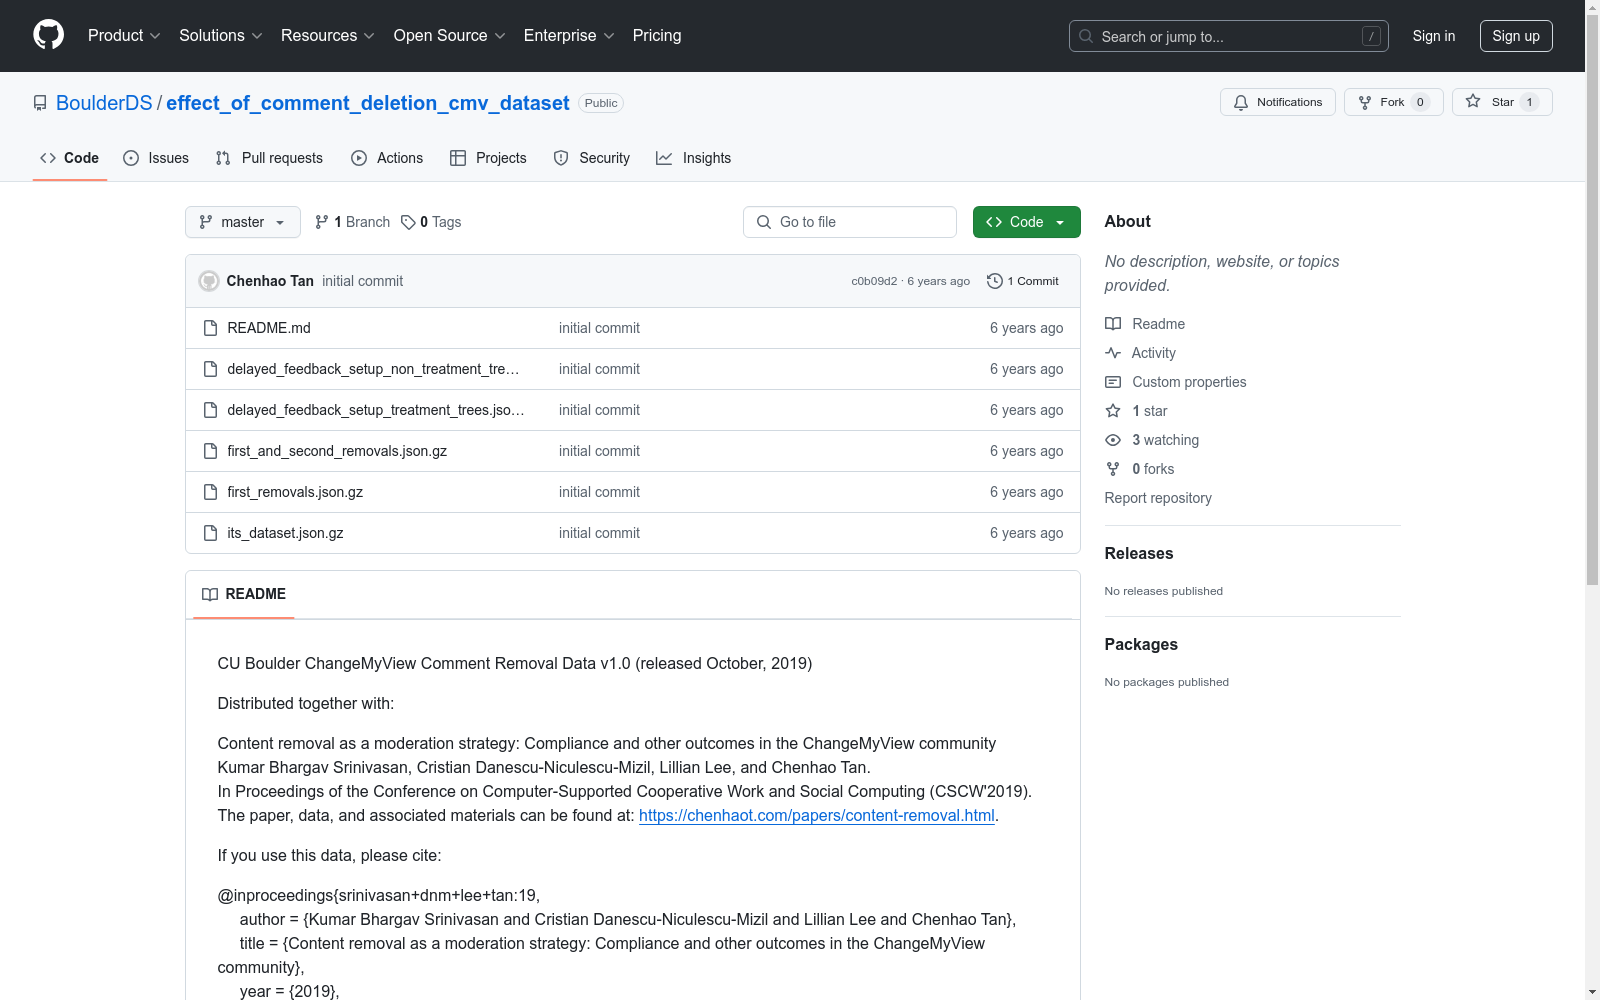Click the tag icon next to 0 Tags
The image size is (1600, 1000).
408,222
